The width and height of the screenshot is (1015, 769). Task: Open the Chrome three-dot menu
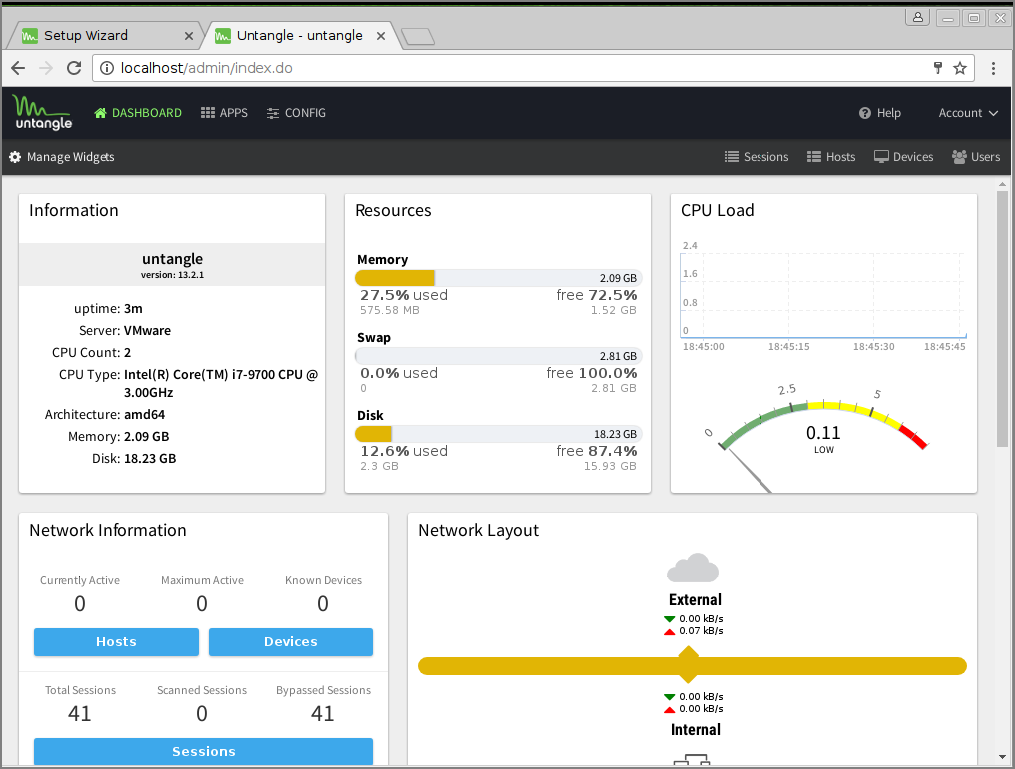[x=994, y=68]
